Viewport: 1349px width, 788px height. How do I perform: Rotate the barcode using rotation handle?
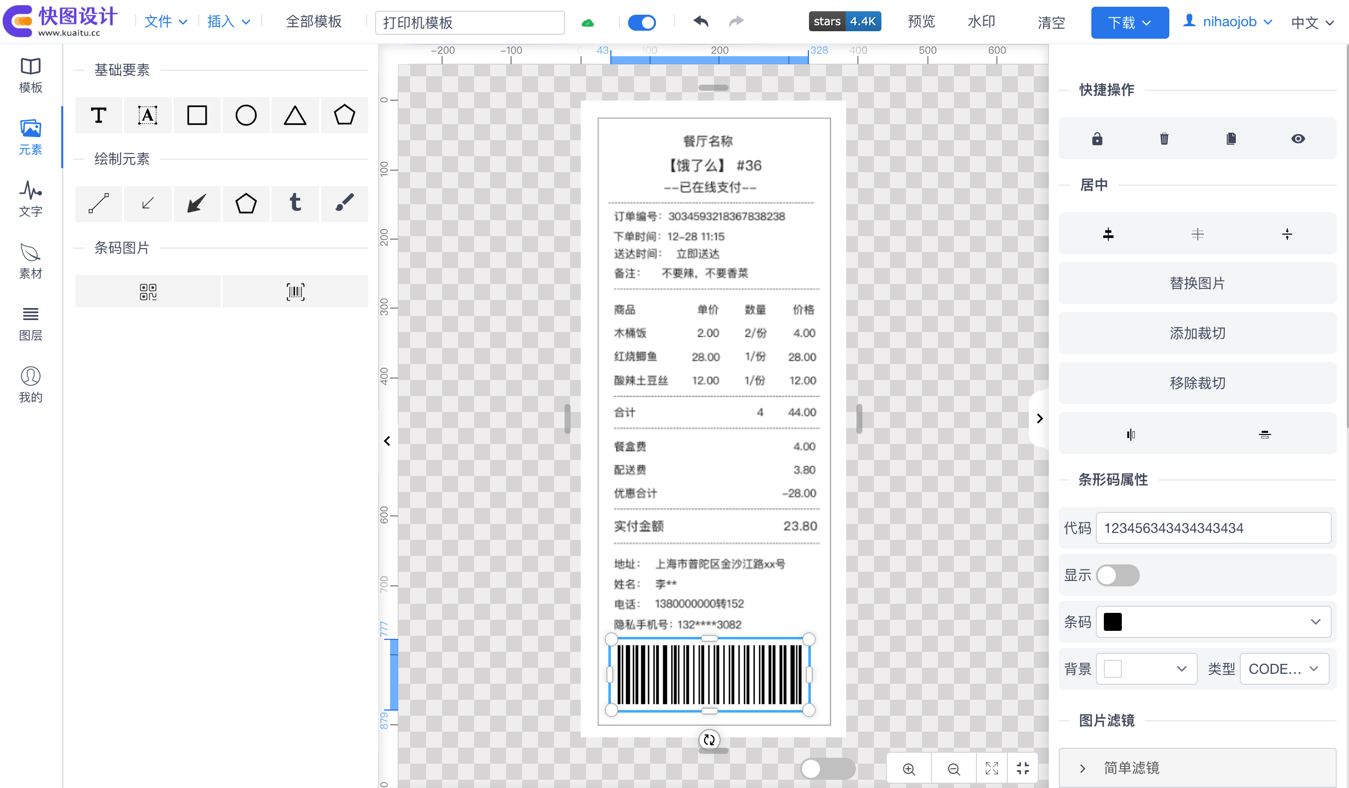coord(709,740)
